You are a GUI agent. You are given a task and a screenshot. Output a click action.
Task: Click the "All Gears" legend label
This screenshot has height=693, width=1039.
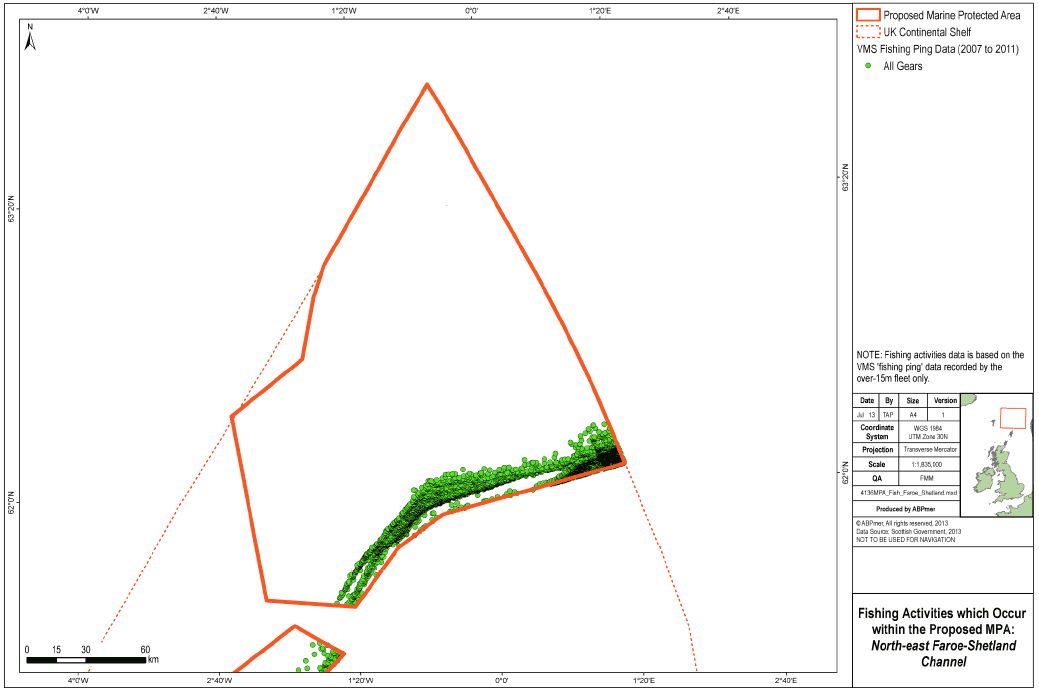click(902, 66)
